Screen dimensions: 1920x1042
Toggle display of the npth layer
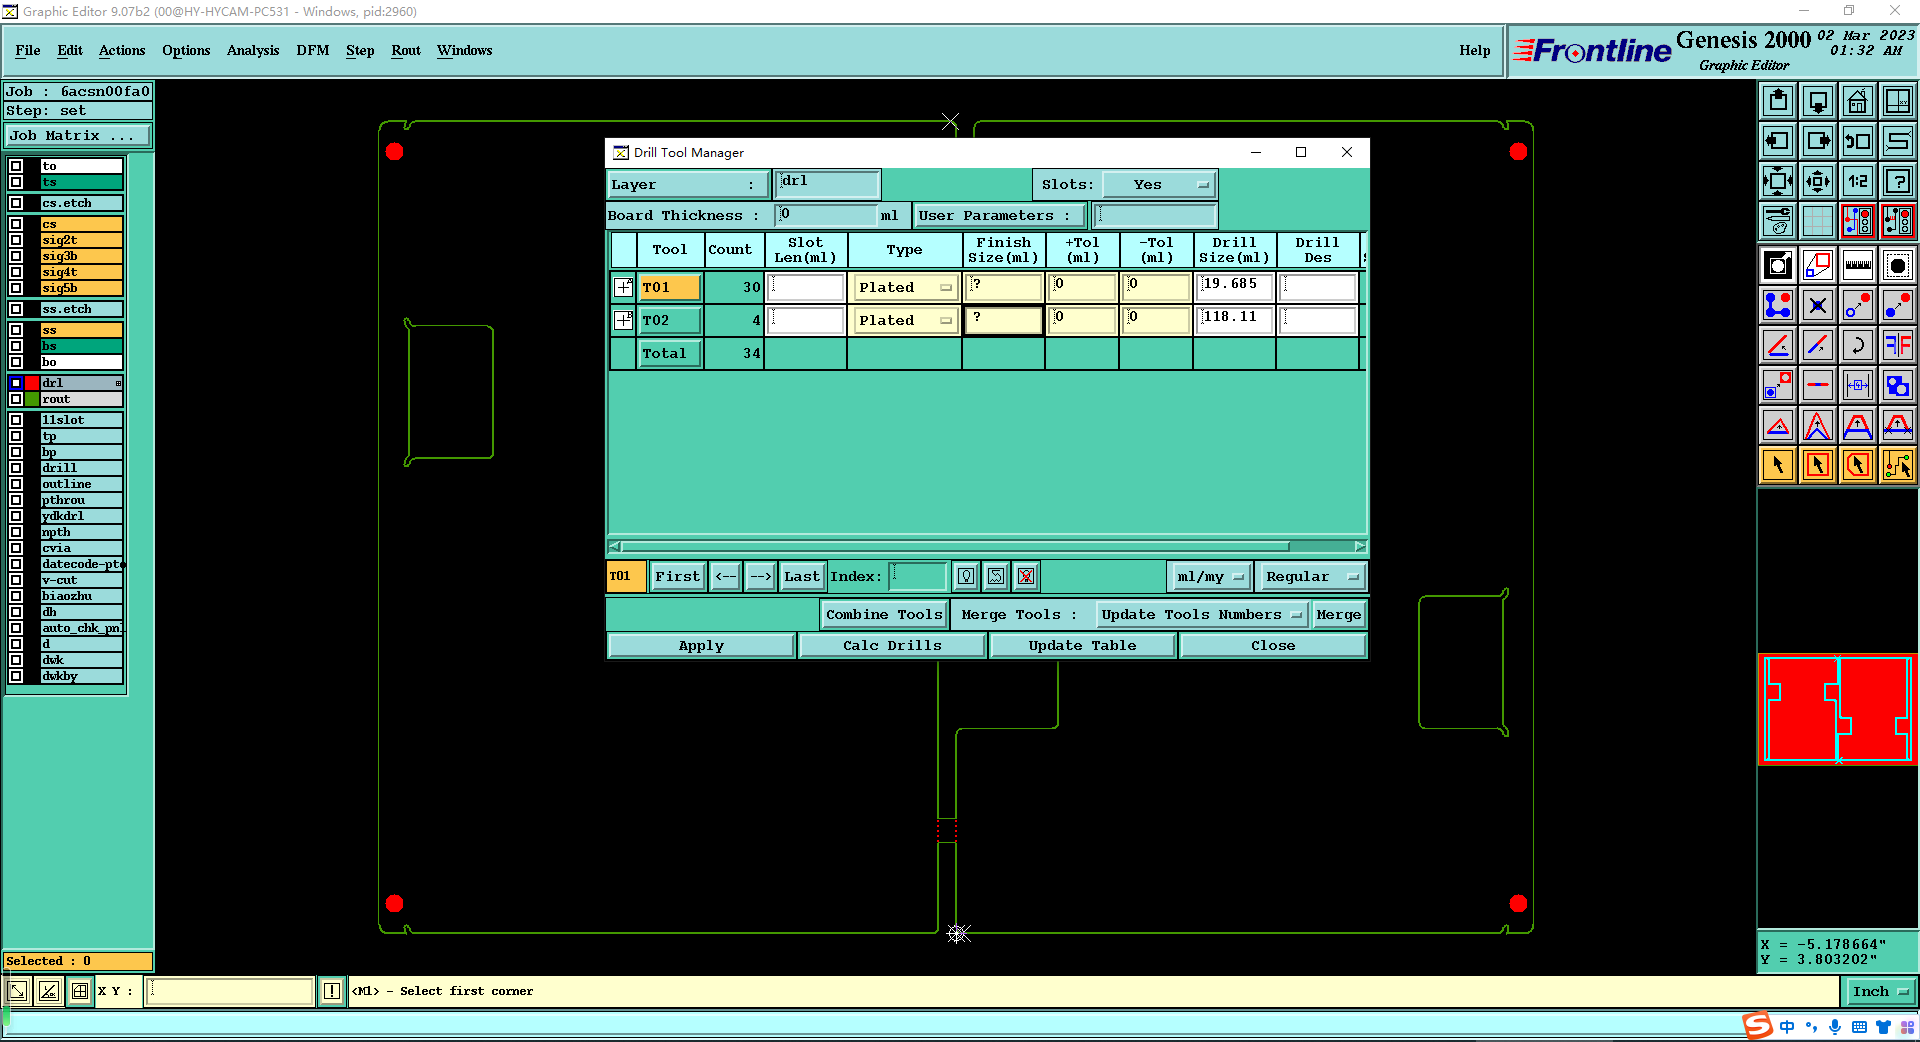tap(16, 532)
